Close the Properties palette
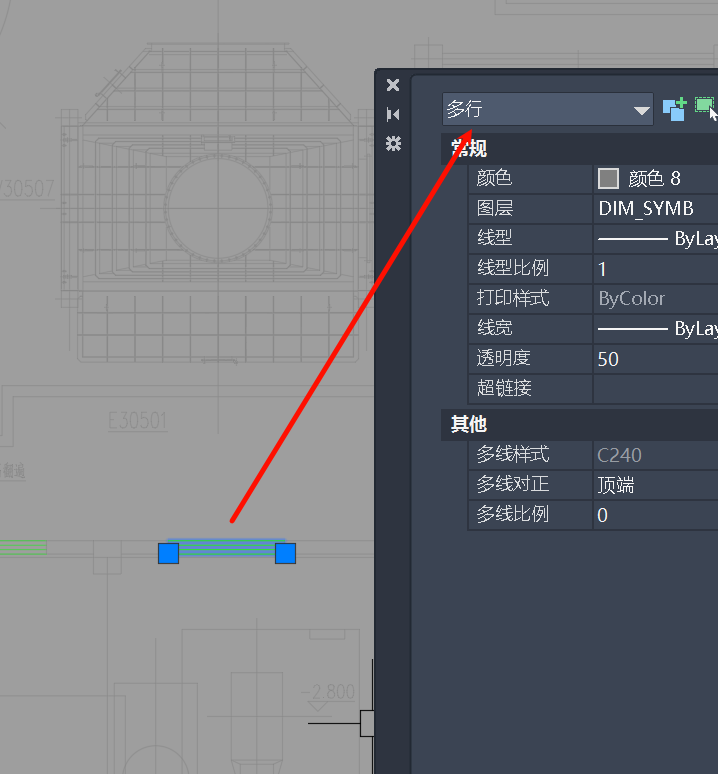The height and width of the screenshot is (774, 718). (393, 86)
